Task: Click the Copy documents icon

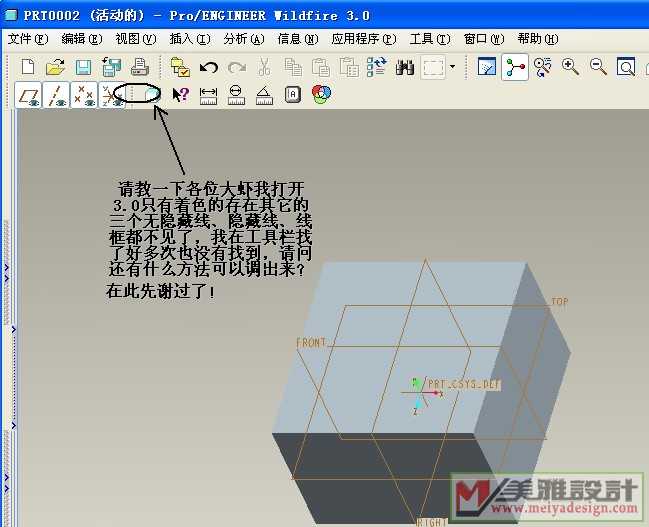Action: (293, 67)
